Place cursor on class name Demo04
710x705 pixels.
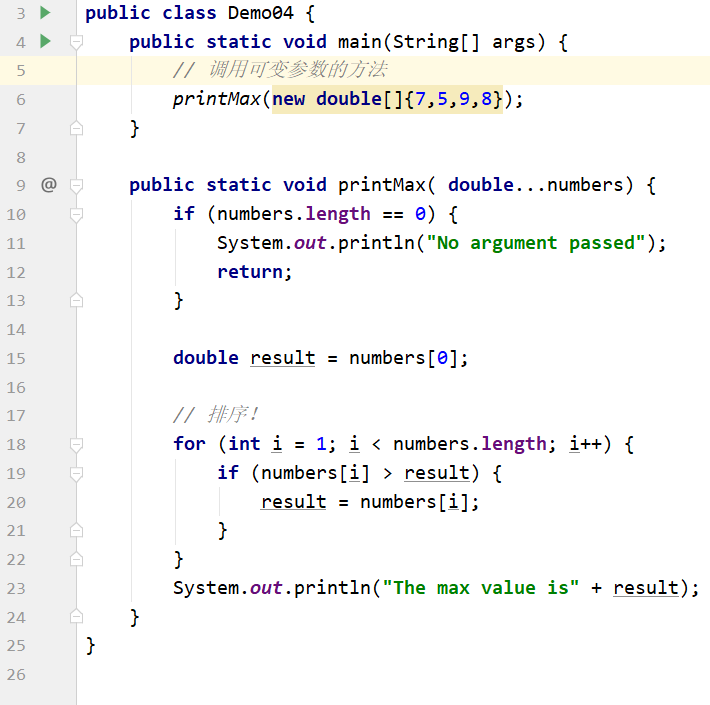(x=261, y=13)
